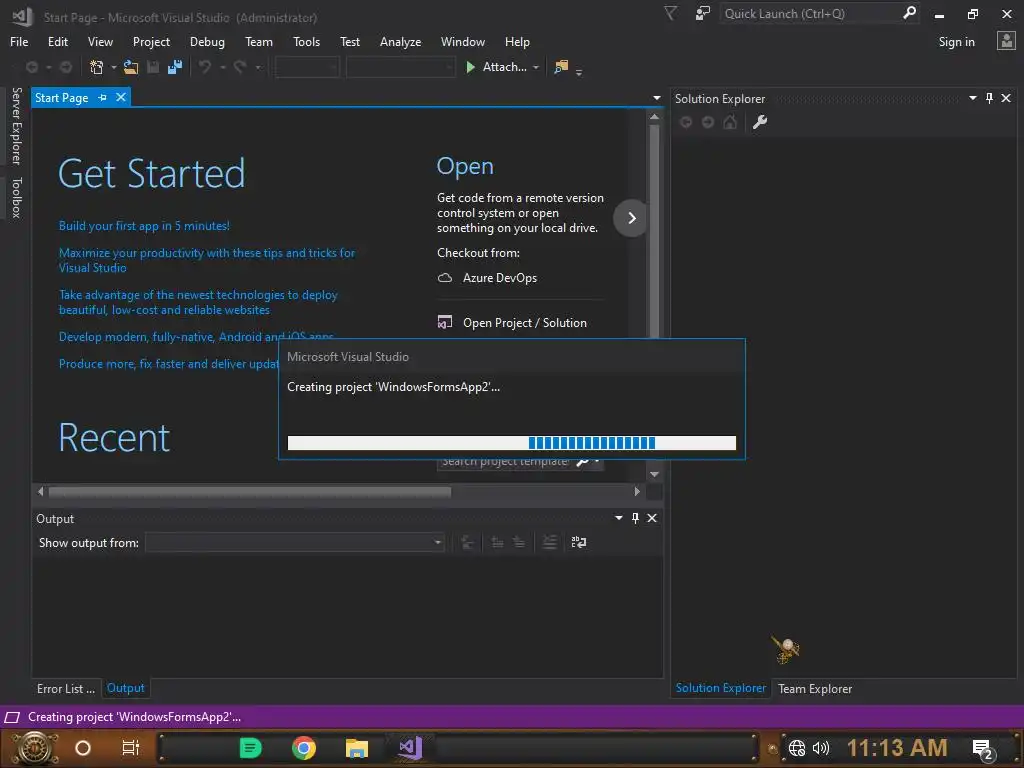Click the Creating project progress bar
Image resolution: width=1024 pixels, height=768 pixels.
tap(511, 443)
